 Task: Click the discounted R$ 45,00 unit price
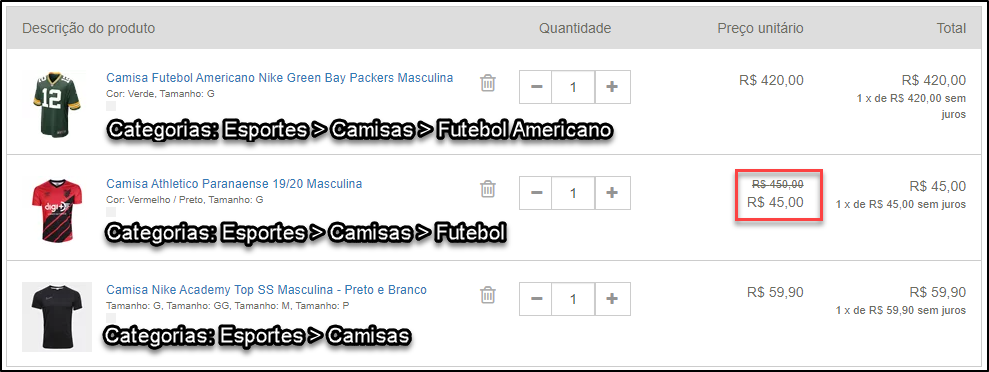pyautogui.click(x=775, y=202)
